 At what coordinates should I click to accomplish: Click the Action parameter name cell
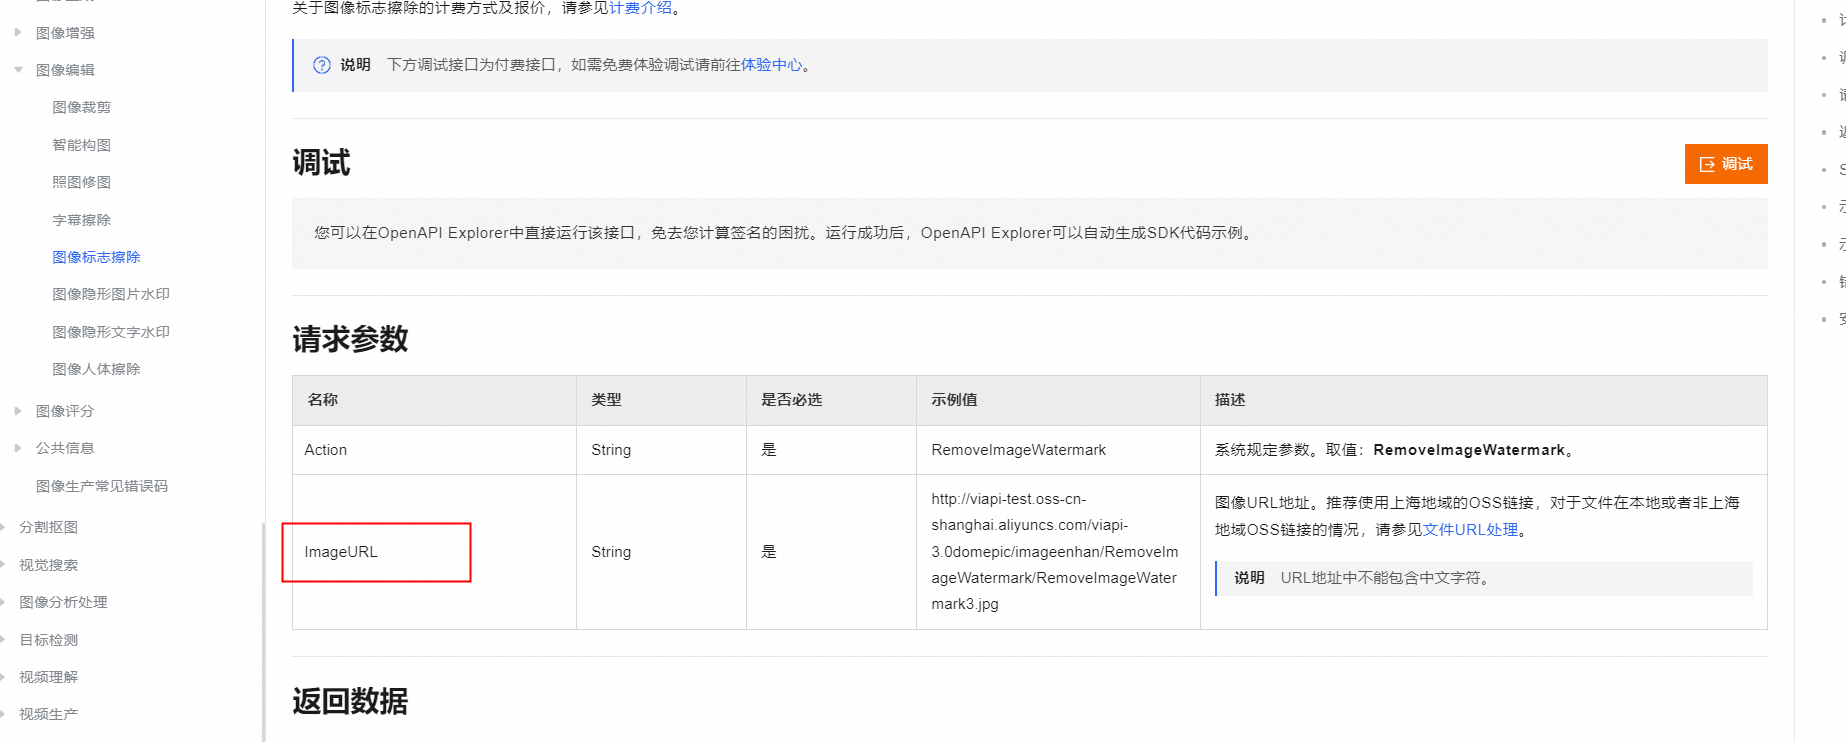434,450
